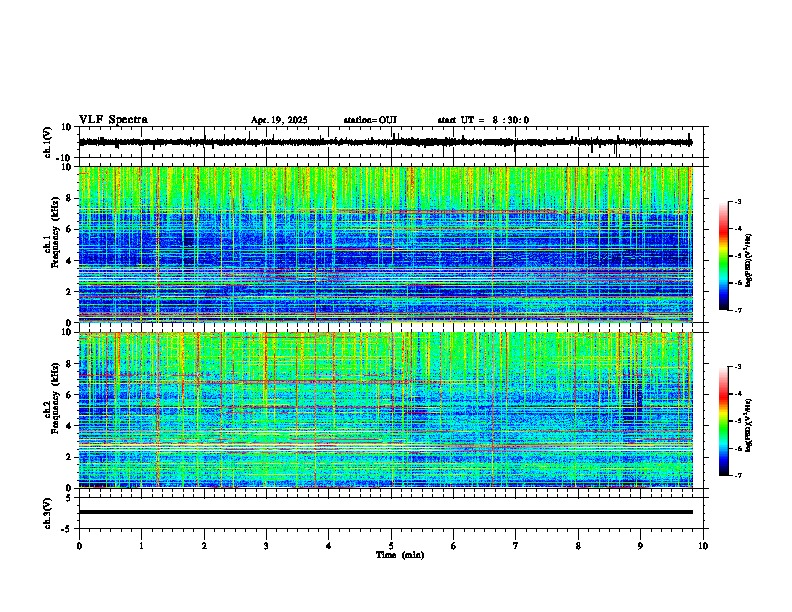The width and height of the screenshot is (792, 612).
Task: Click the "-3" label on ch.1 color bar
Action: point(737,202)
